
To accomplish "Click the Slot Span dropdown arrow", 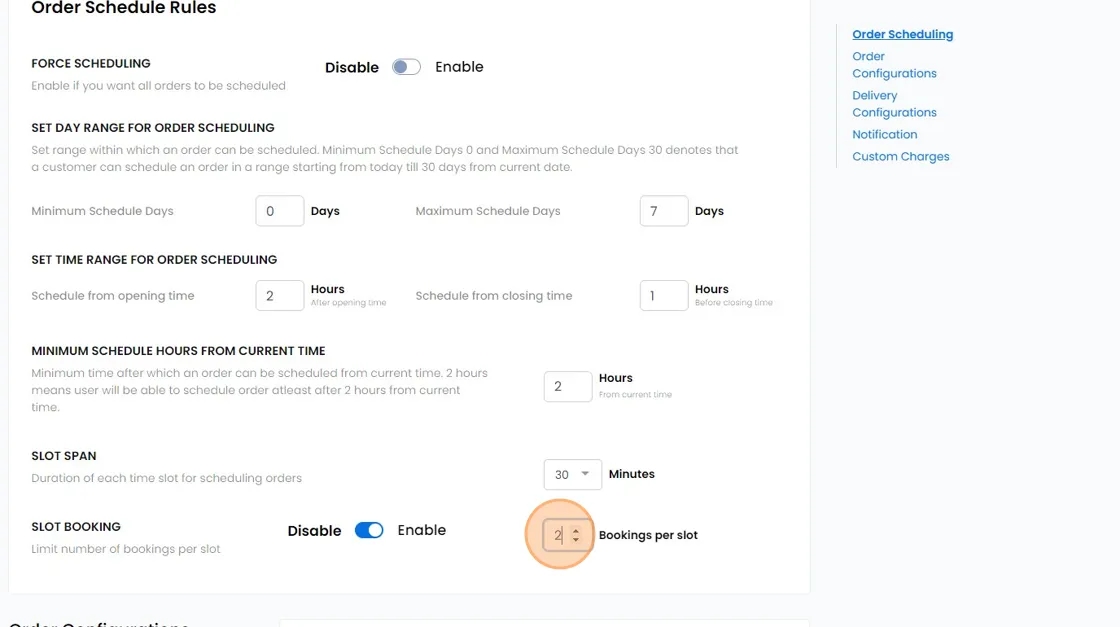I will coord(585,474).
